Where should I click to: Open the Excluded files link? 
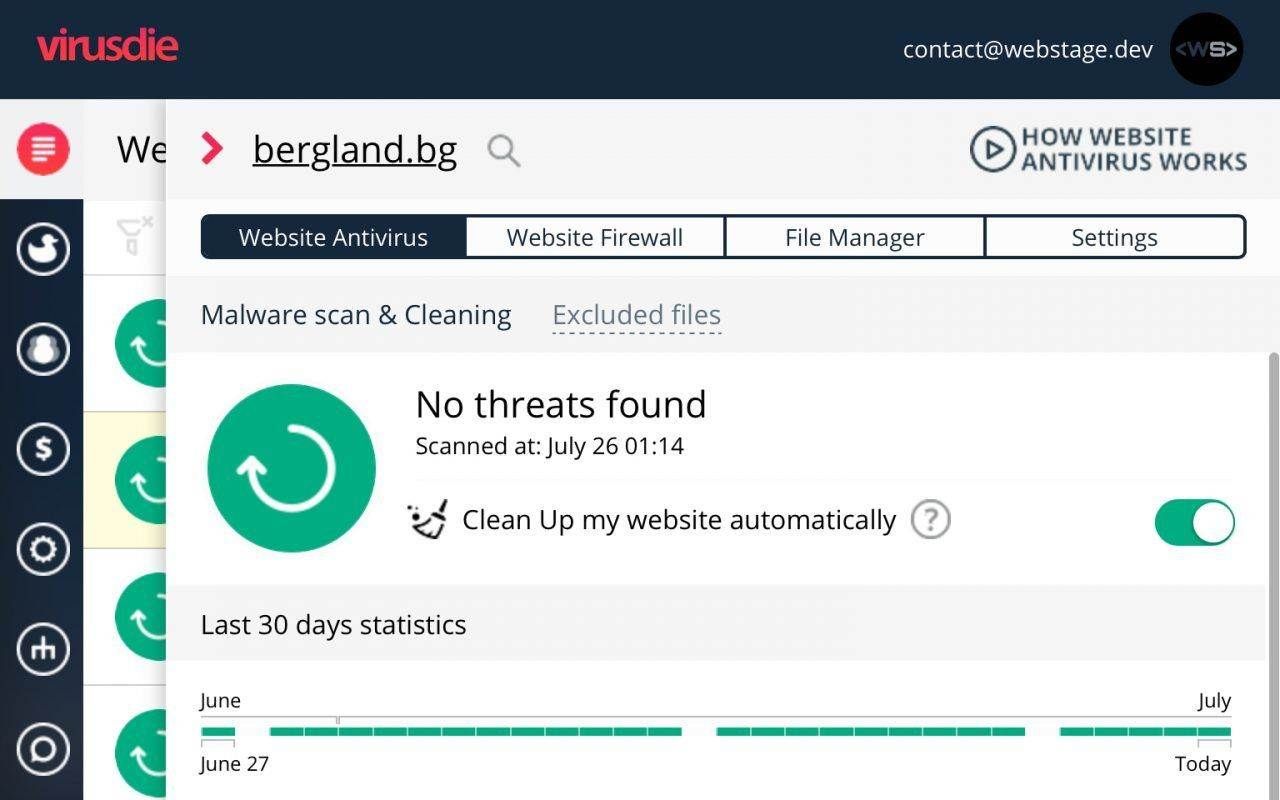637,315
